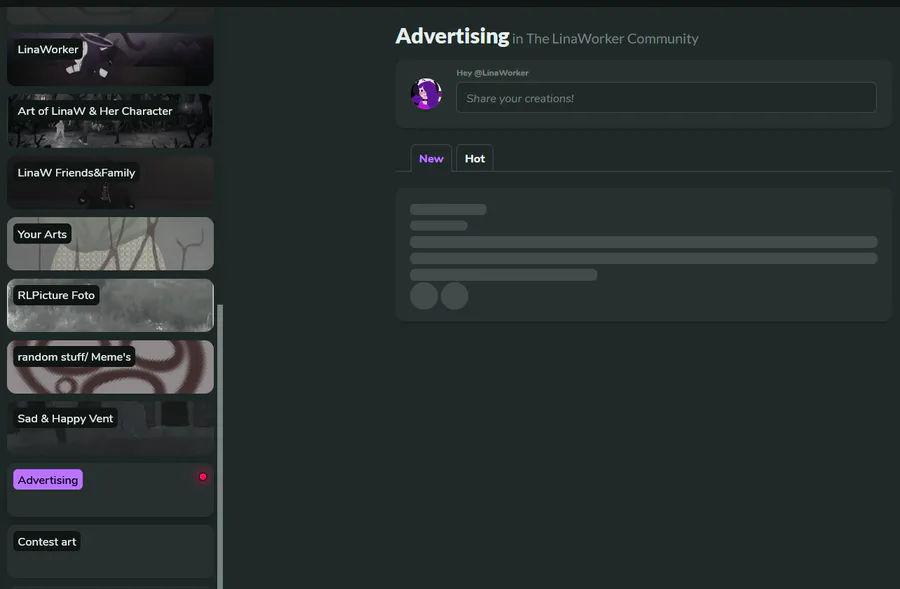Open the RLPicture Foto channel
The width and height of the screenshot is (900, 589).
coord(110,305)
